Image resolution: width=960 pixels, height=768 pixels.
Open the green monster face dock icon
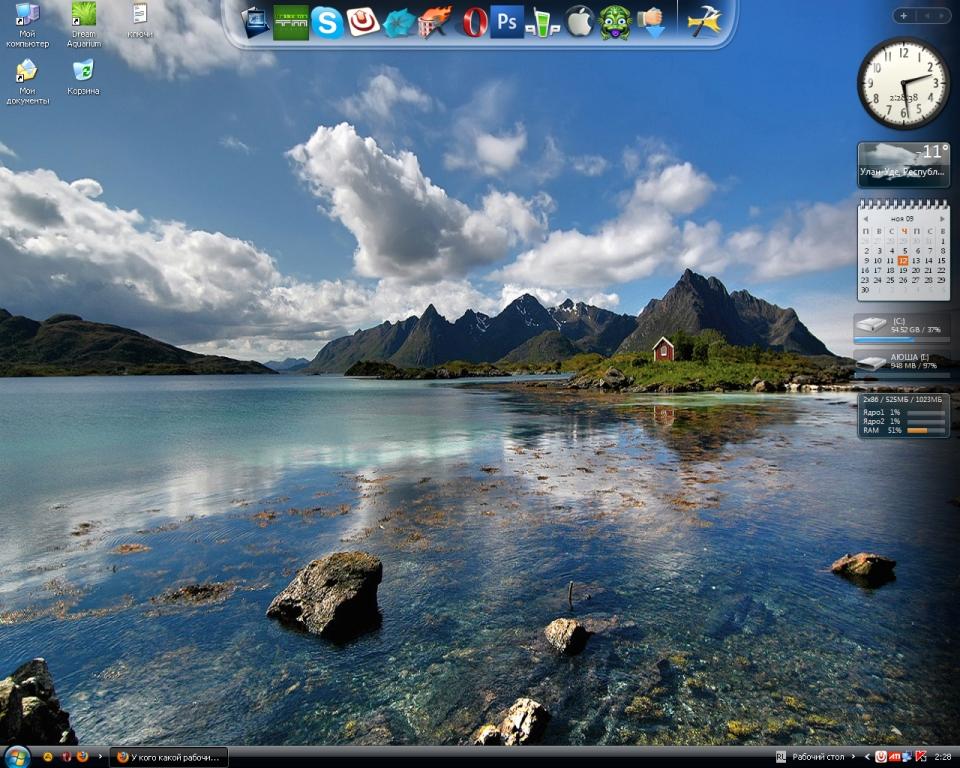click(615, 21)
